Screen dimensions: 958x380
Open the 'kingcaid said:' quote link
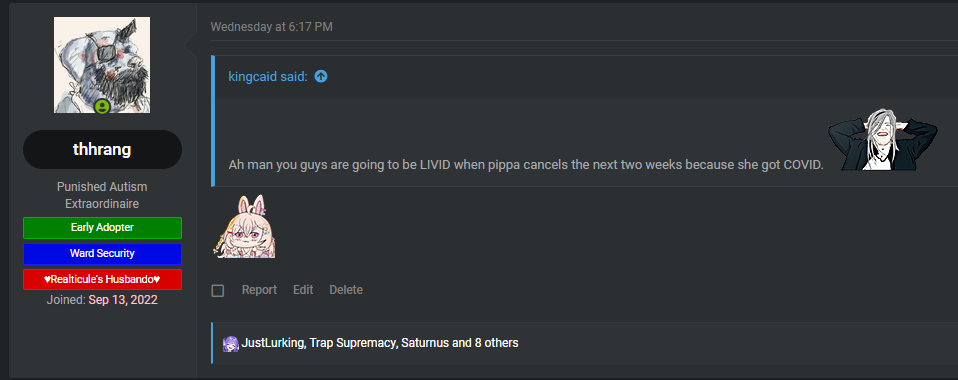[x=268, y=76]
